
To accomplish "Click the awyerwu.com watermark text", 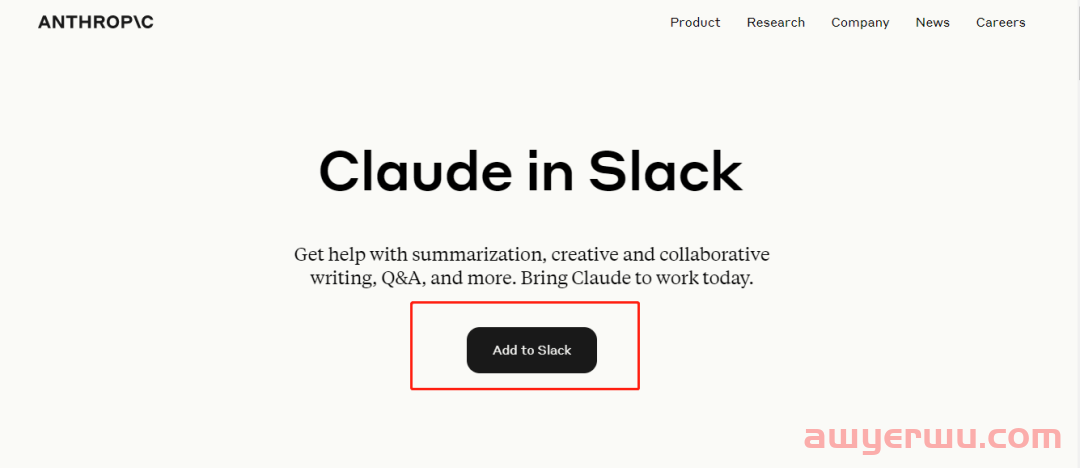I will click(x=933, y=438).
